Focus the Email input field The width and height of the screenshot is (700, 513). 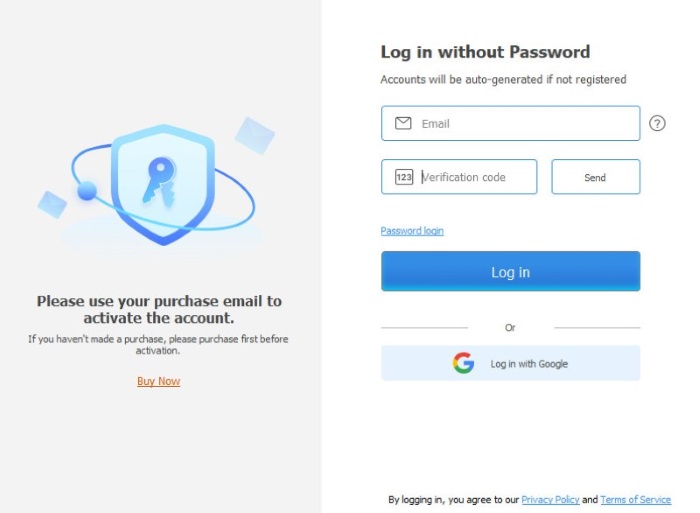(x=510, y=123)
